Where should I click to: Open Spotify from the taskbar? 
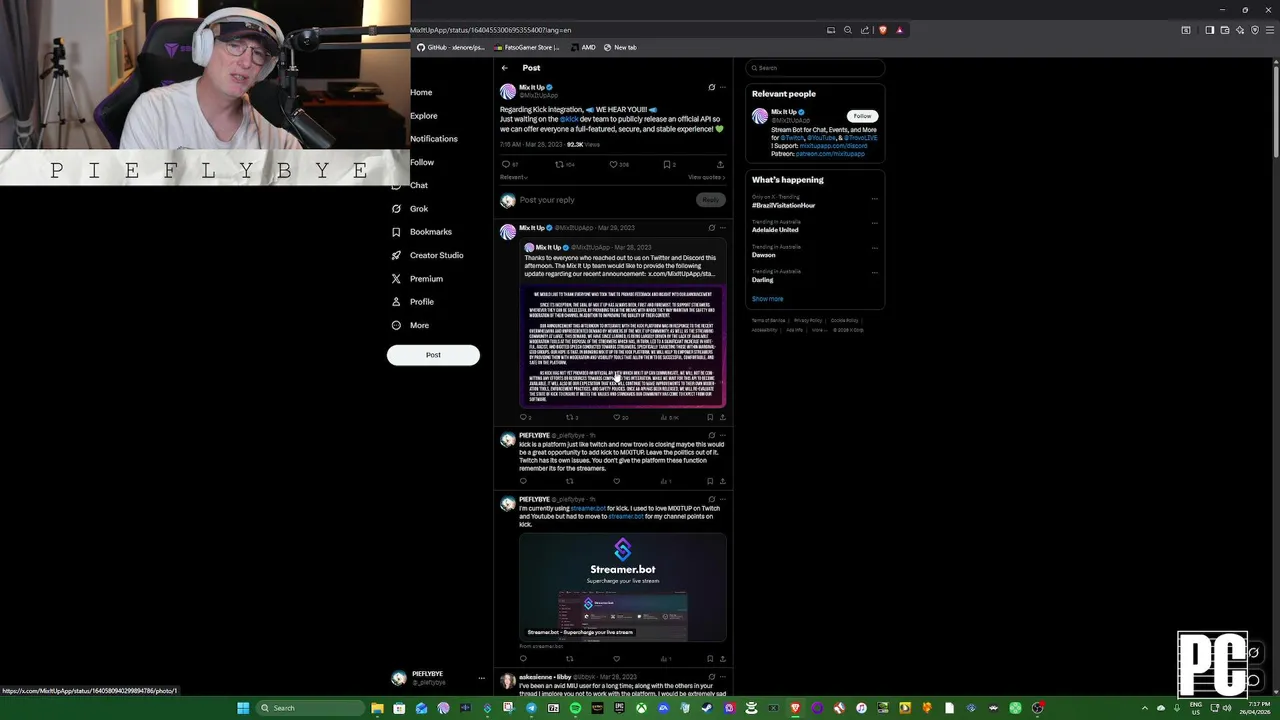575,708
